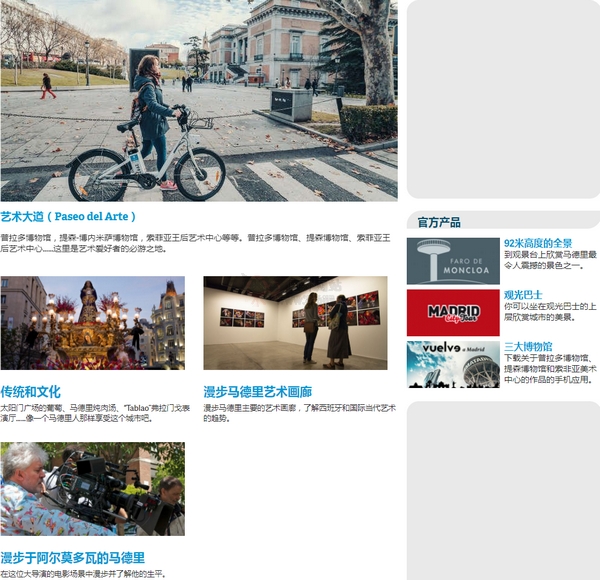The image size is (600, 580).
Task: Click the 官方产品 section header
Action: (x=439, y=222)
